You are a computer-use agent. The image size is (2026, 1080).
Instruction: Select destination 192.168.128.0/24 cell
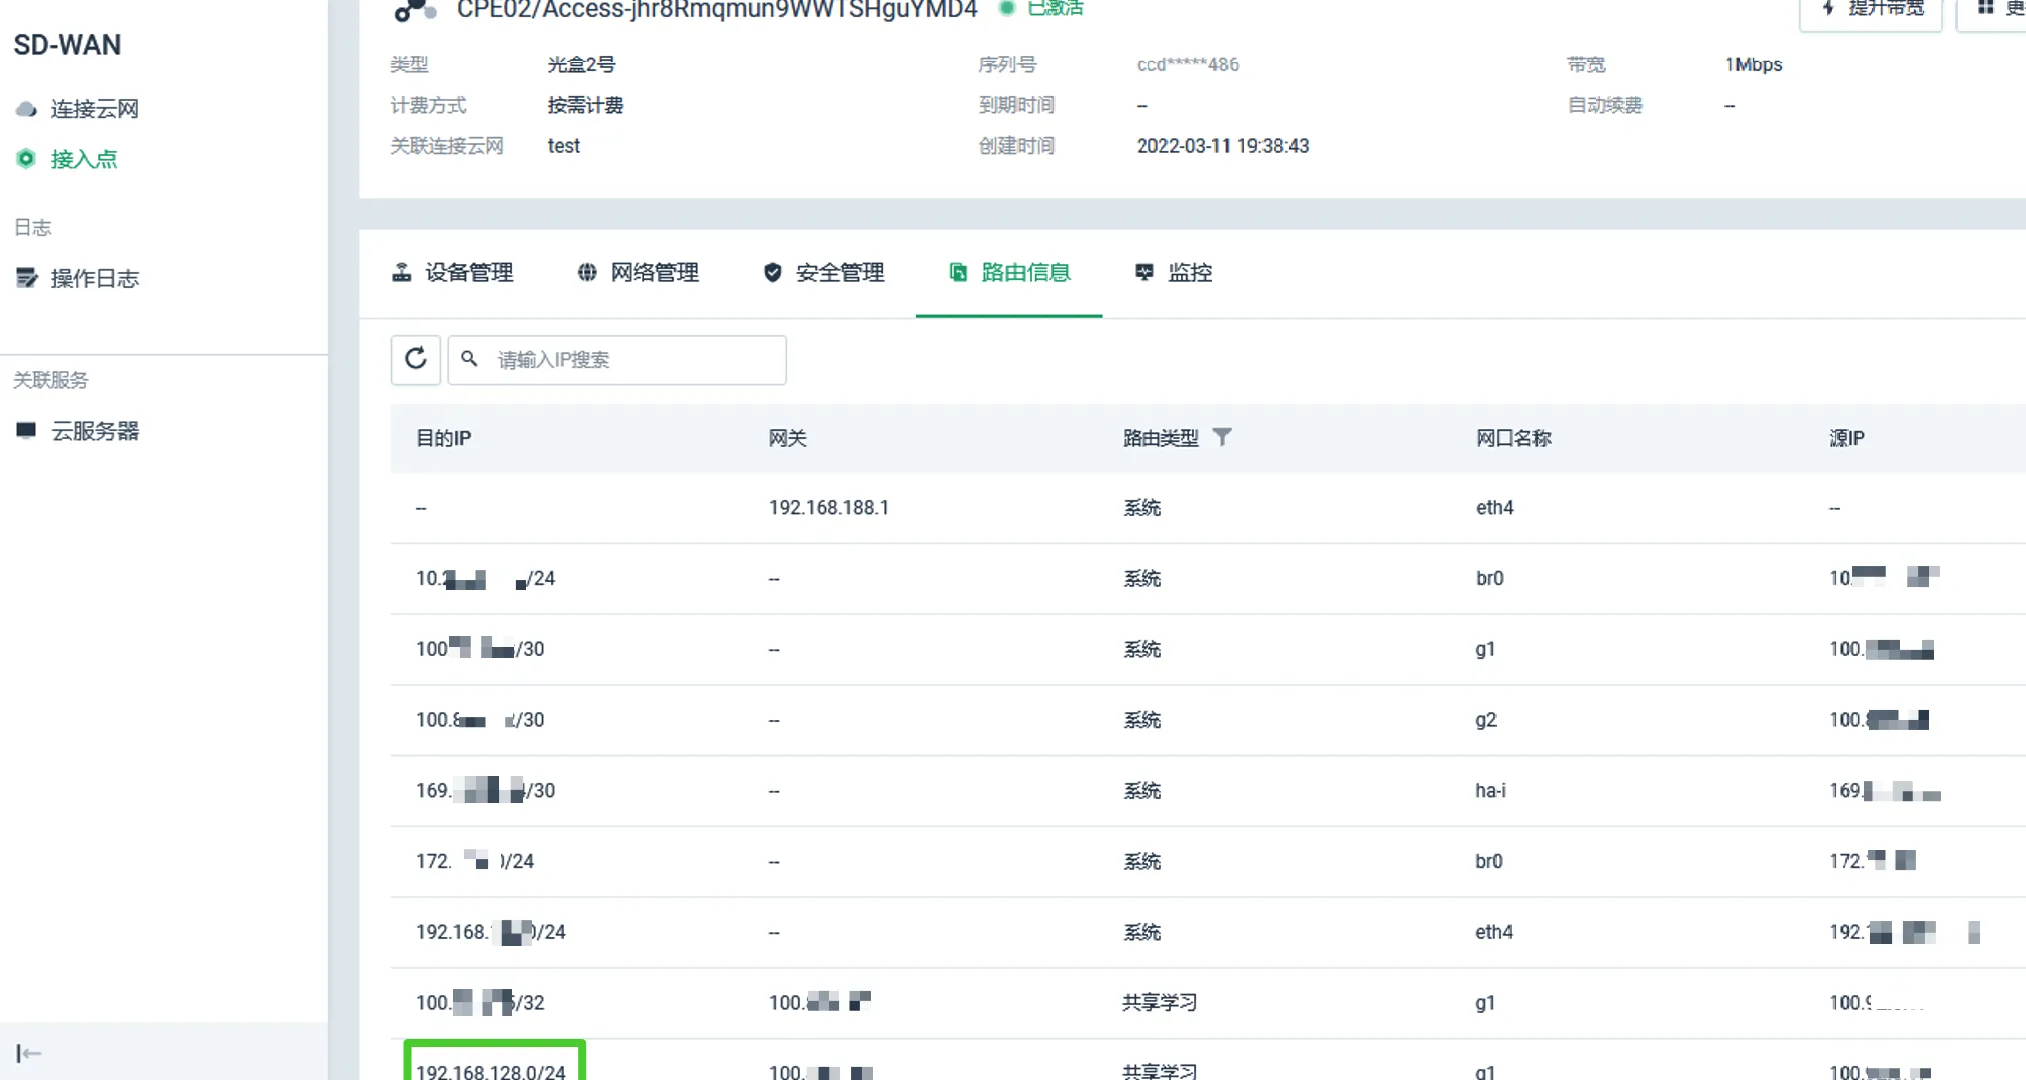(491, 1071)
